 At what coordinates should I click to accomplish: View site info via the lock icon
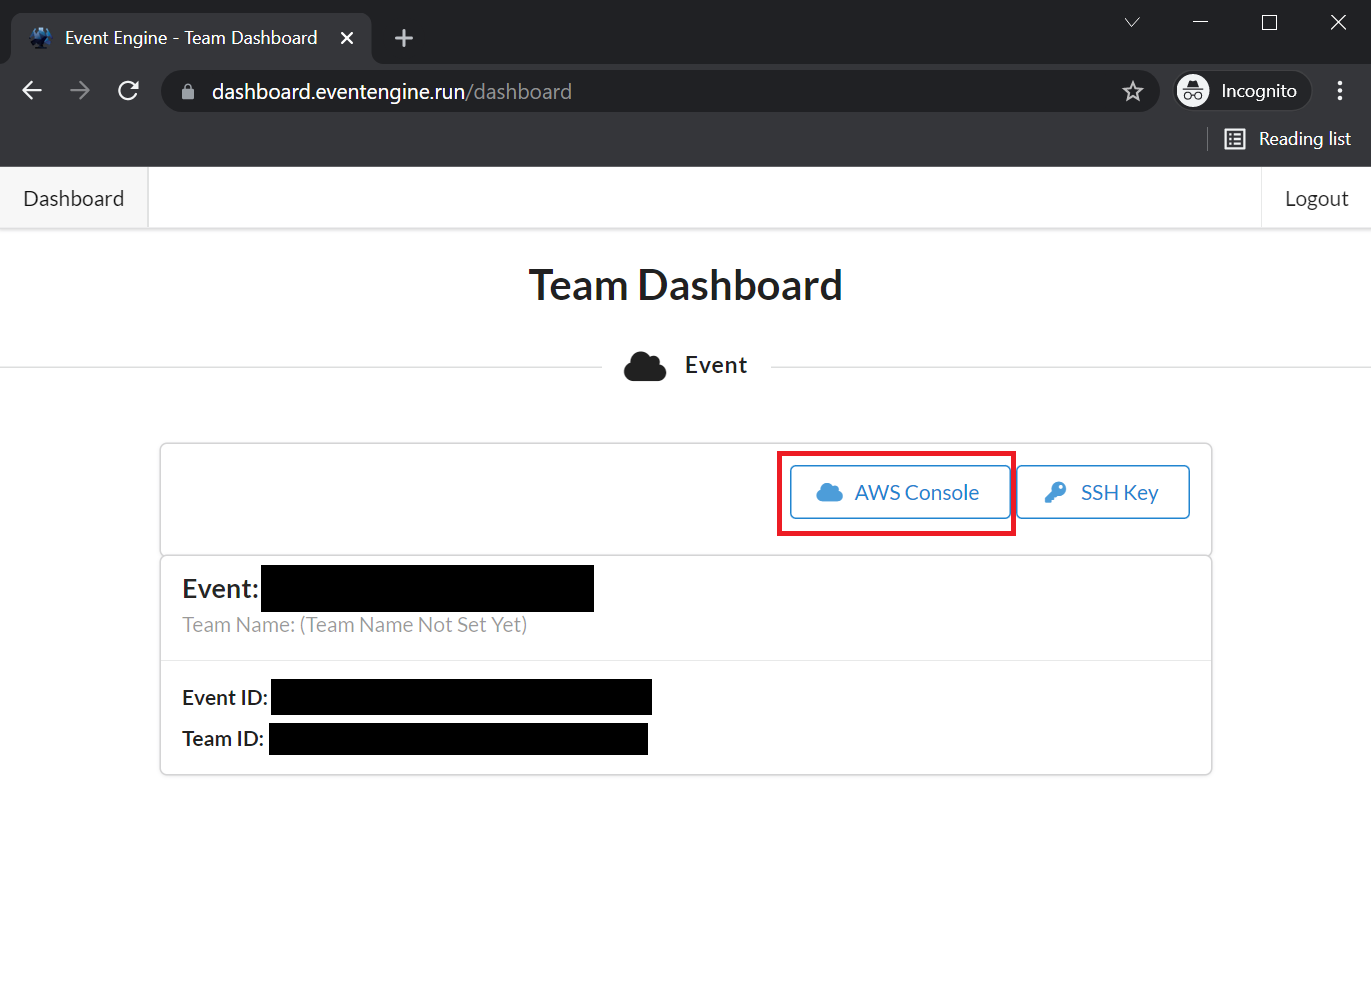click(188, 92)
